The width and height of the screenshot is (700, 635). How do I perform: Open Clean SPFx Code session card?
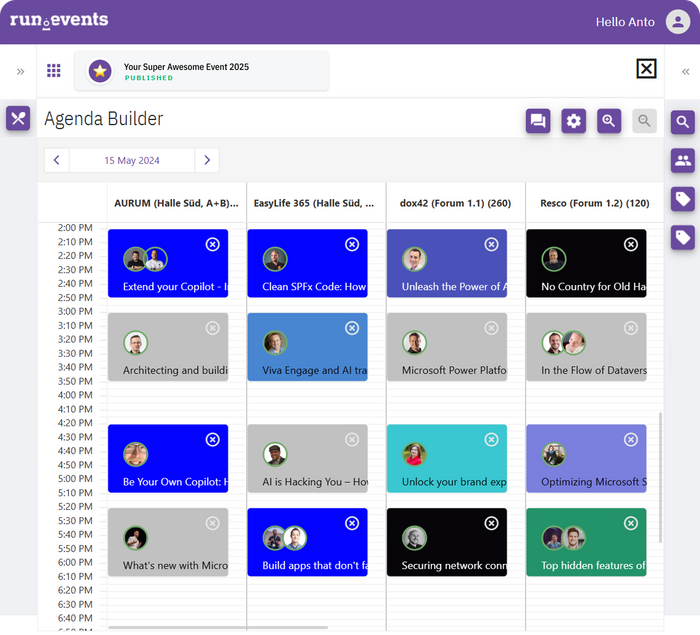[308, 263]
